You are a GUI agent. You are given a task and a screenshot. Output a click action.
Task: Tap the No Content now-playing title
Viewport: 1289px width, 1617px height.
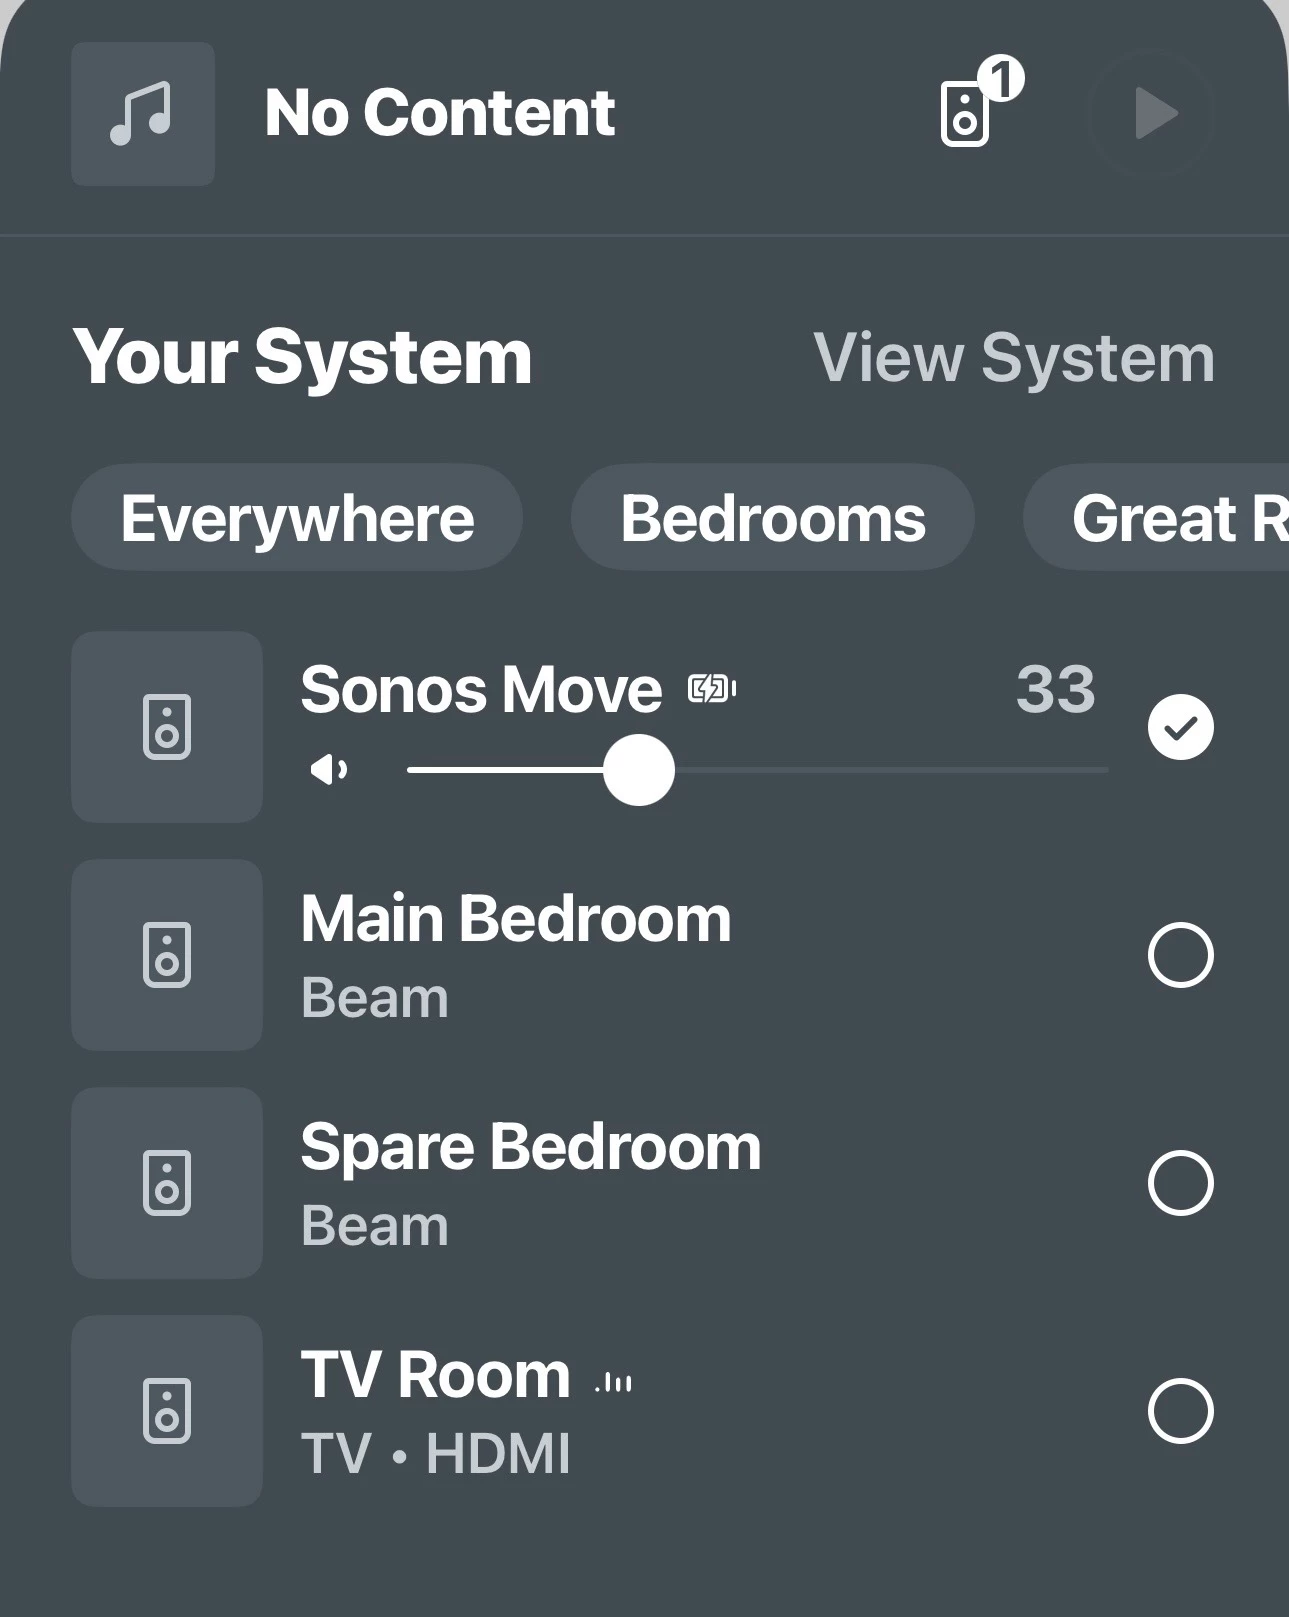click(439, 112)
